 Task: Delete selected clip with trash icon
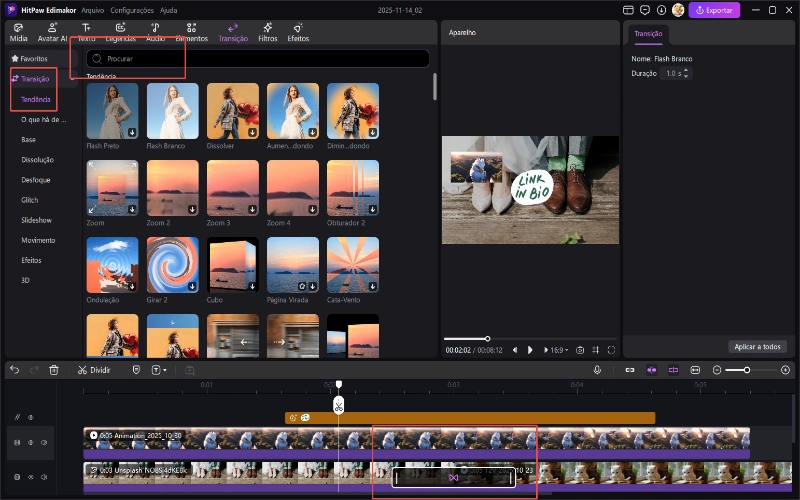tap(54, 370)
